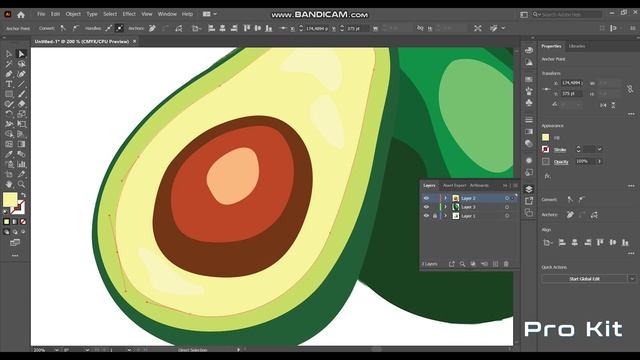The width and height of the screenshot is (640, 360).
Task: Delete selected layer with trash icon
Action: (506, 264)
